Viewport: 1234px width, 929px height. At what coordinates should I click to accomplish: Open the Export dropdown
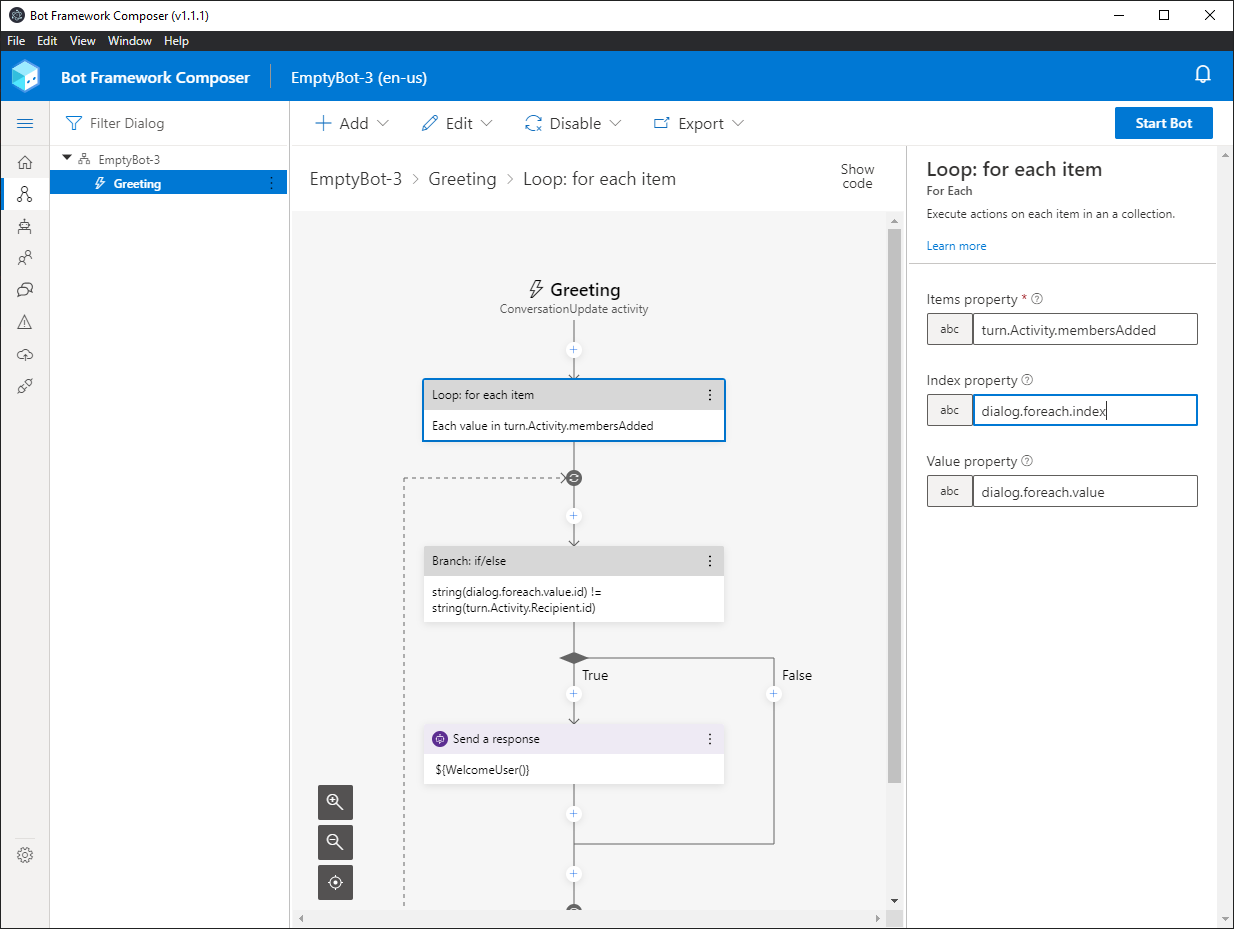[699, 123]
